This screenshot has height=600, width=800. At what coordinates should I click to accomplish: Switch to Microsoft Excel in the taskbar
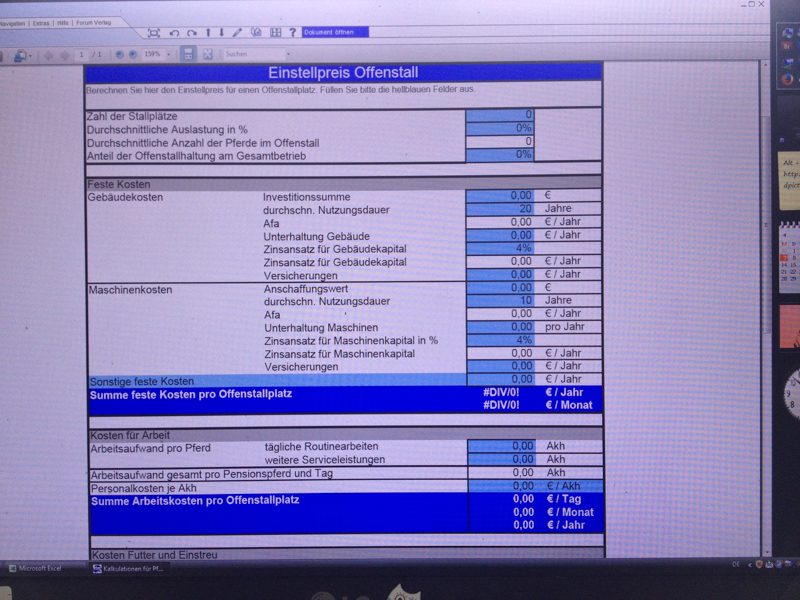pos(40,568)
